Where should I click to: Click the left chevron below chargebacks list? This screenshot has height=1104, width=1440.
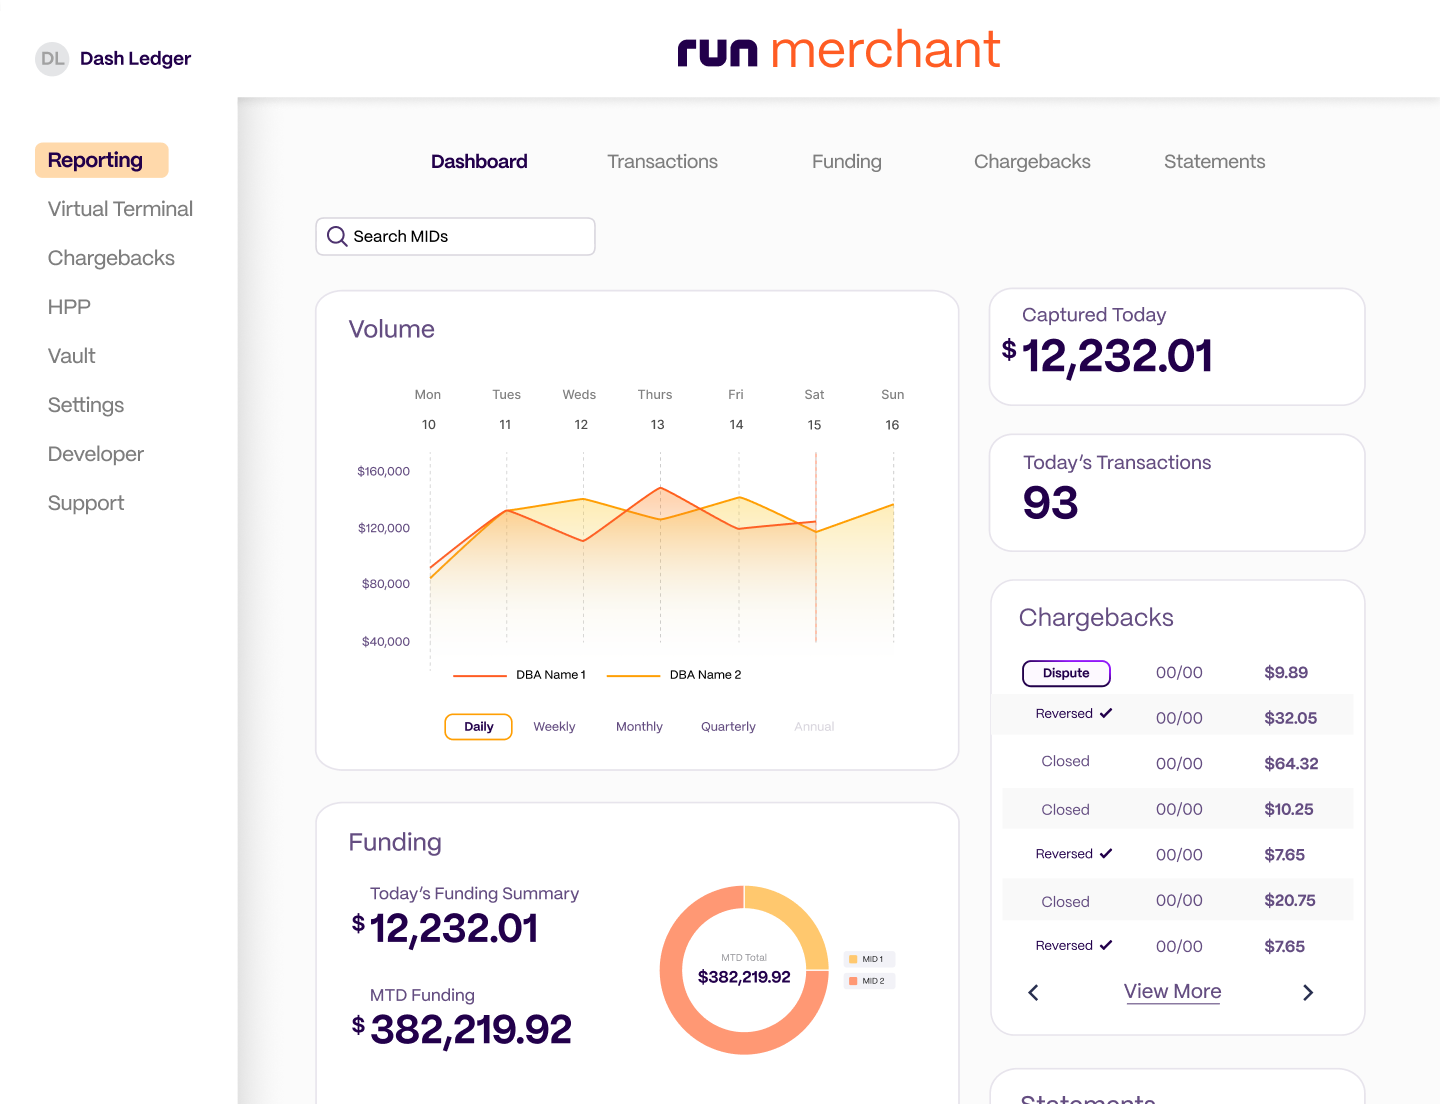[x=1033, y=992]
